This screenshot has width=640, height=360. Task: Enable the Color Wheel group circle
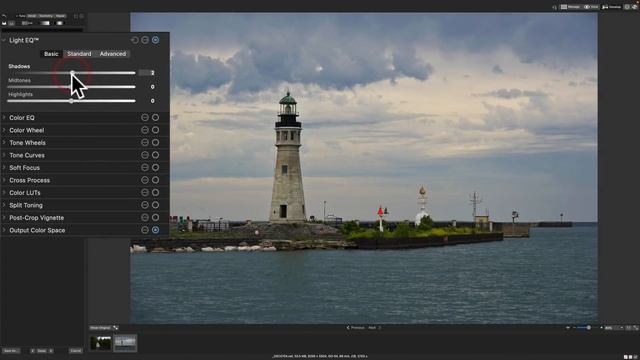(x=156, y=130)
